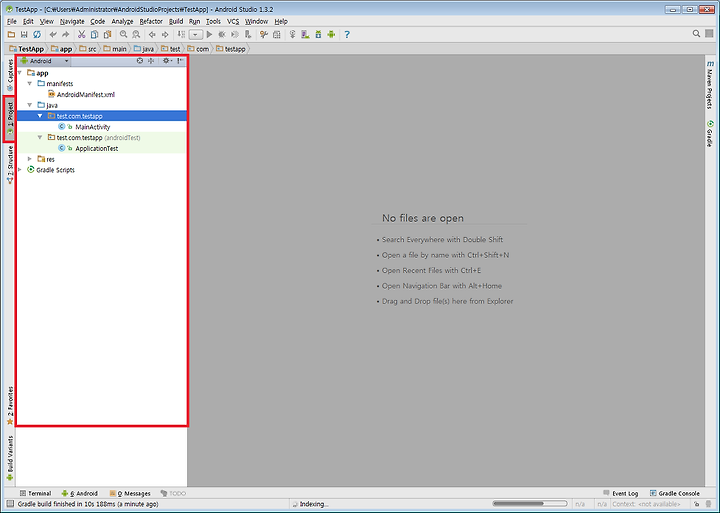Image resolution: width=720 pixels, height=513 pixels.
Task: Open the Build menu
Action: coord(176,21)
